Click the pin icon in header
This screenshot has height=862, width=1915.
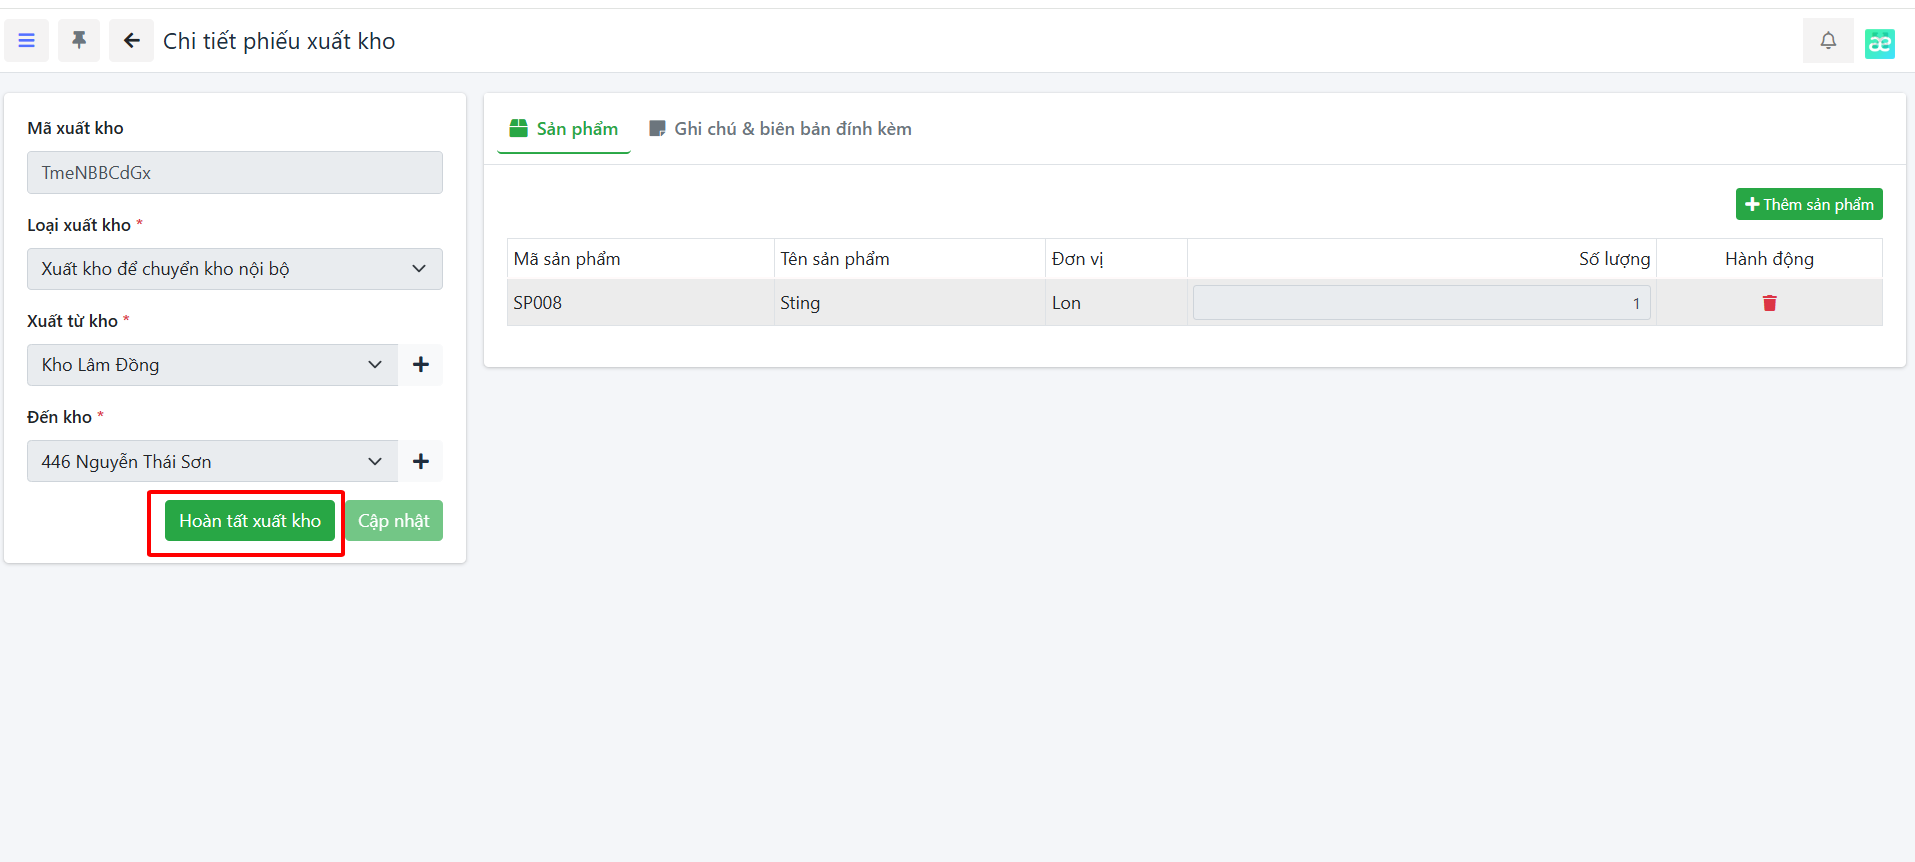coord(79,41)
